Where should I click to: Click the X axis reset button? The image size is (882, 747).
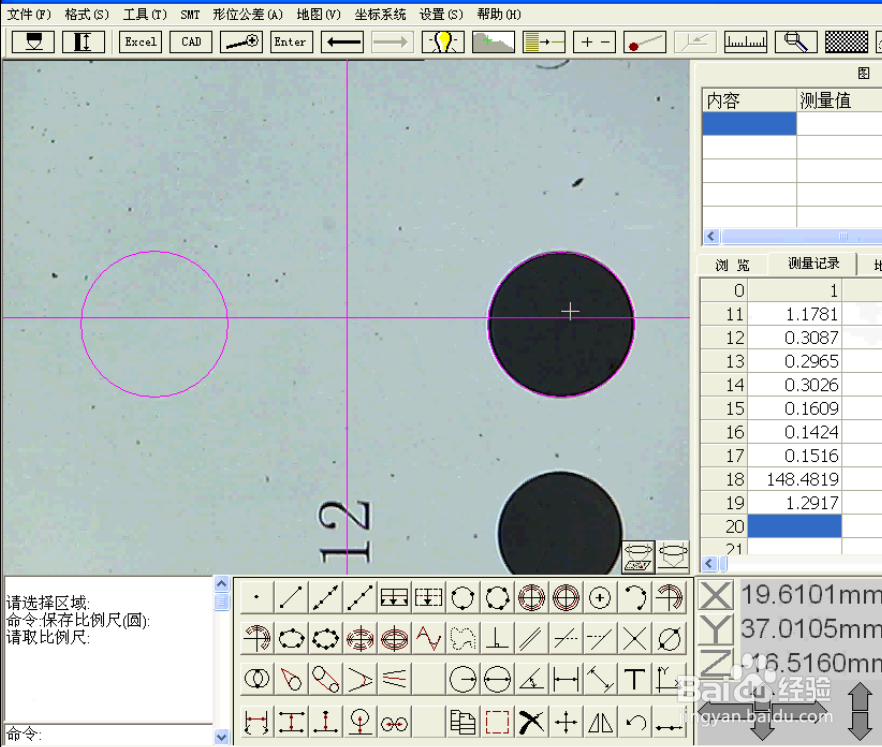point(716,595)
